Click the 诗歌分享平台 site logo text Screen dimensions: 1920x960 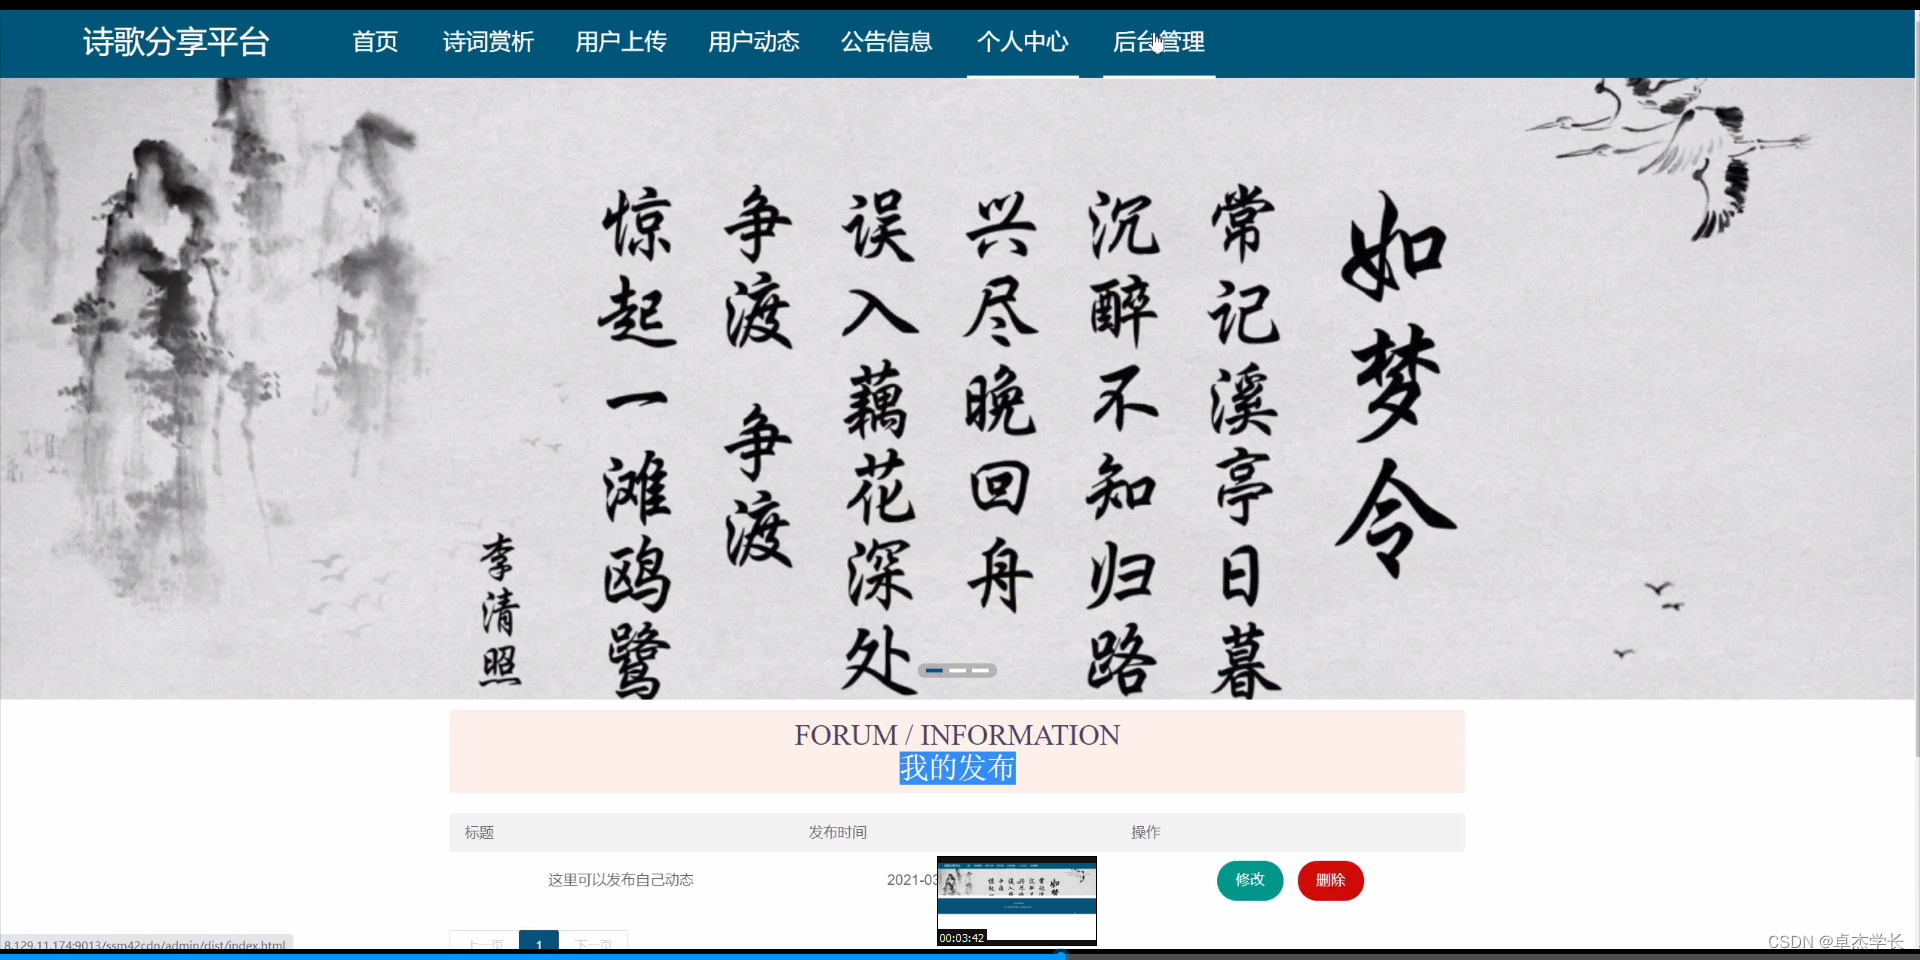tap(176, 42)
